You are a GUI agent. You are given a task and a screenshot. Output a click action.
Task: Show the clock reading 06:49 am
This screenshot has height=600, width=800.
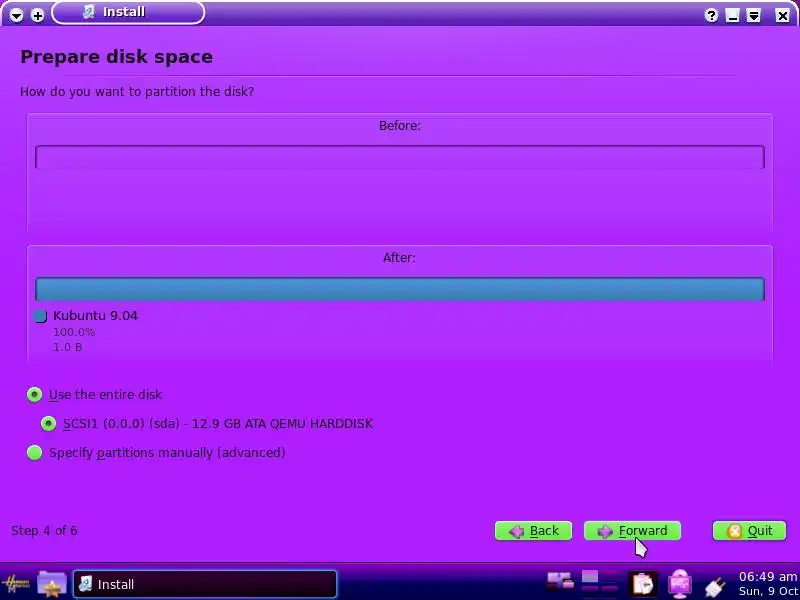(767, 577)
